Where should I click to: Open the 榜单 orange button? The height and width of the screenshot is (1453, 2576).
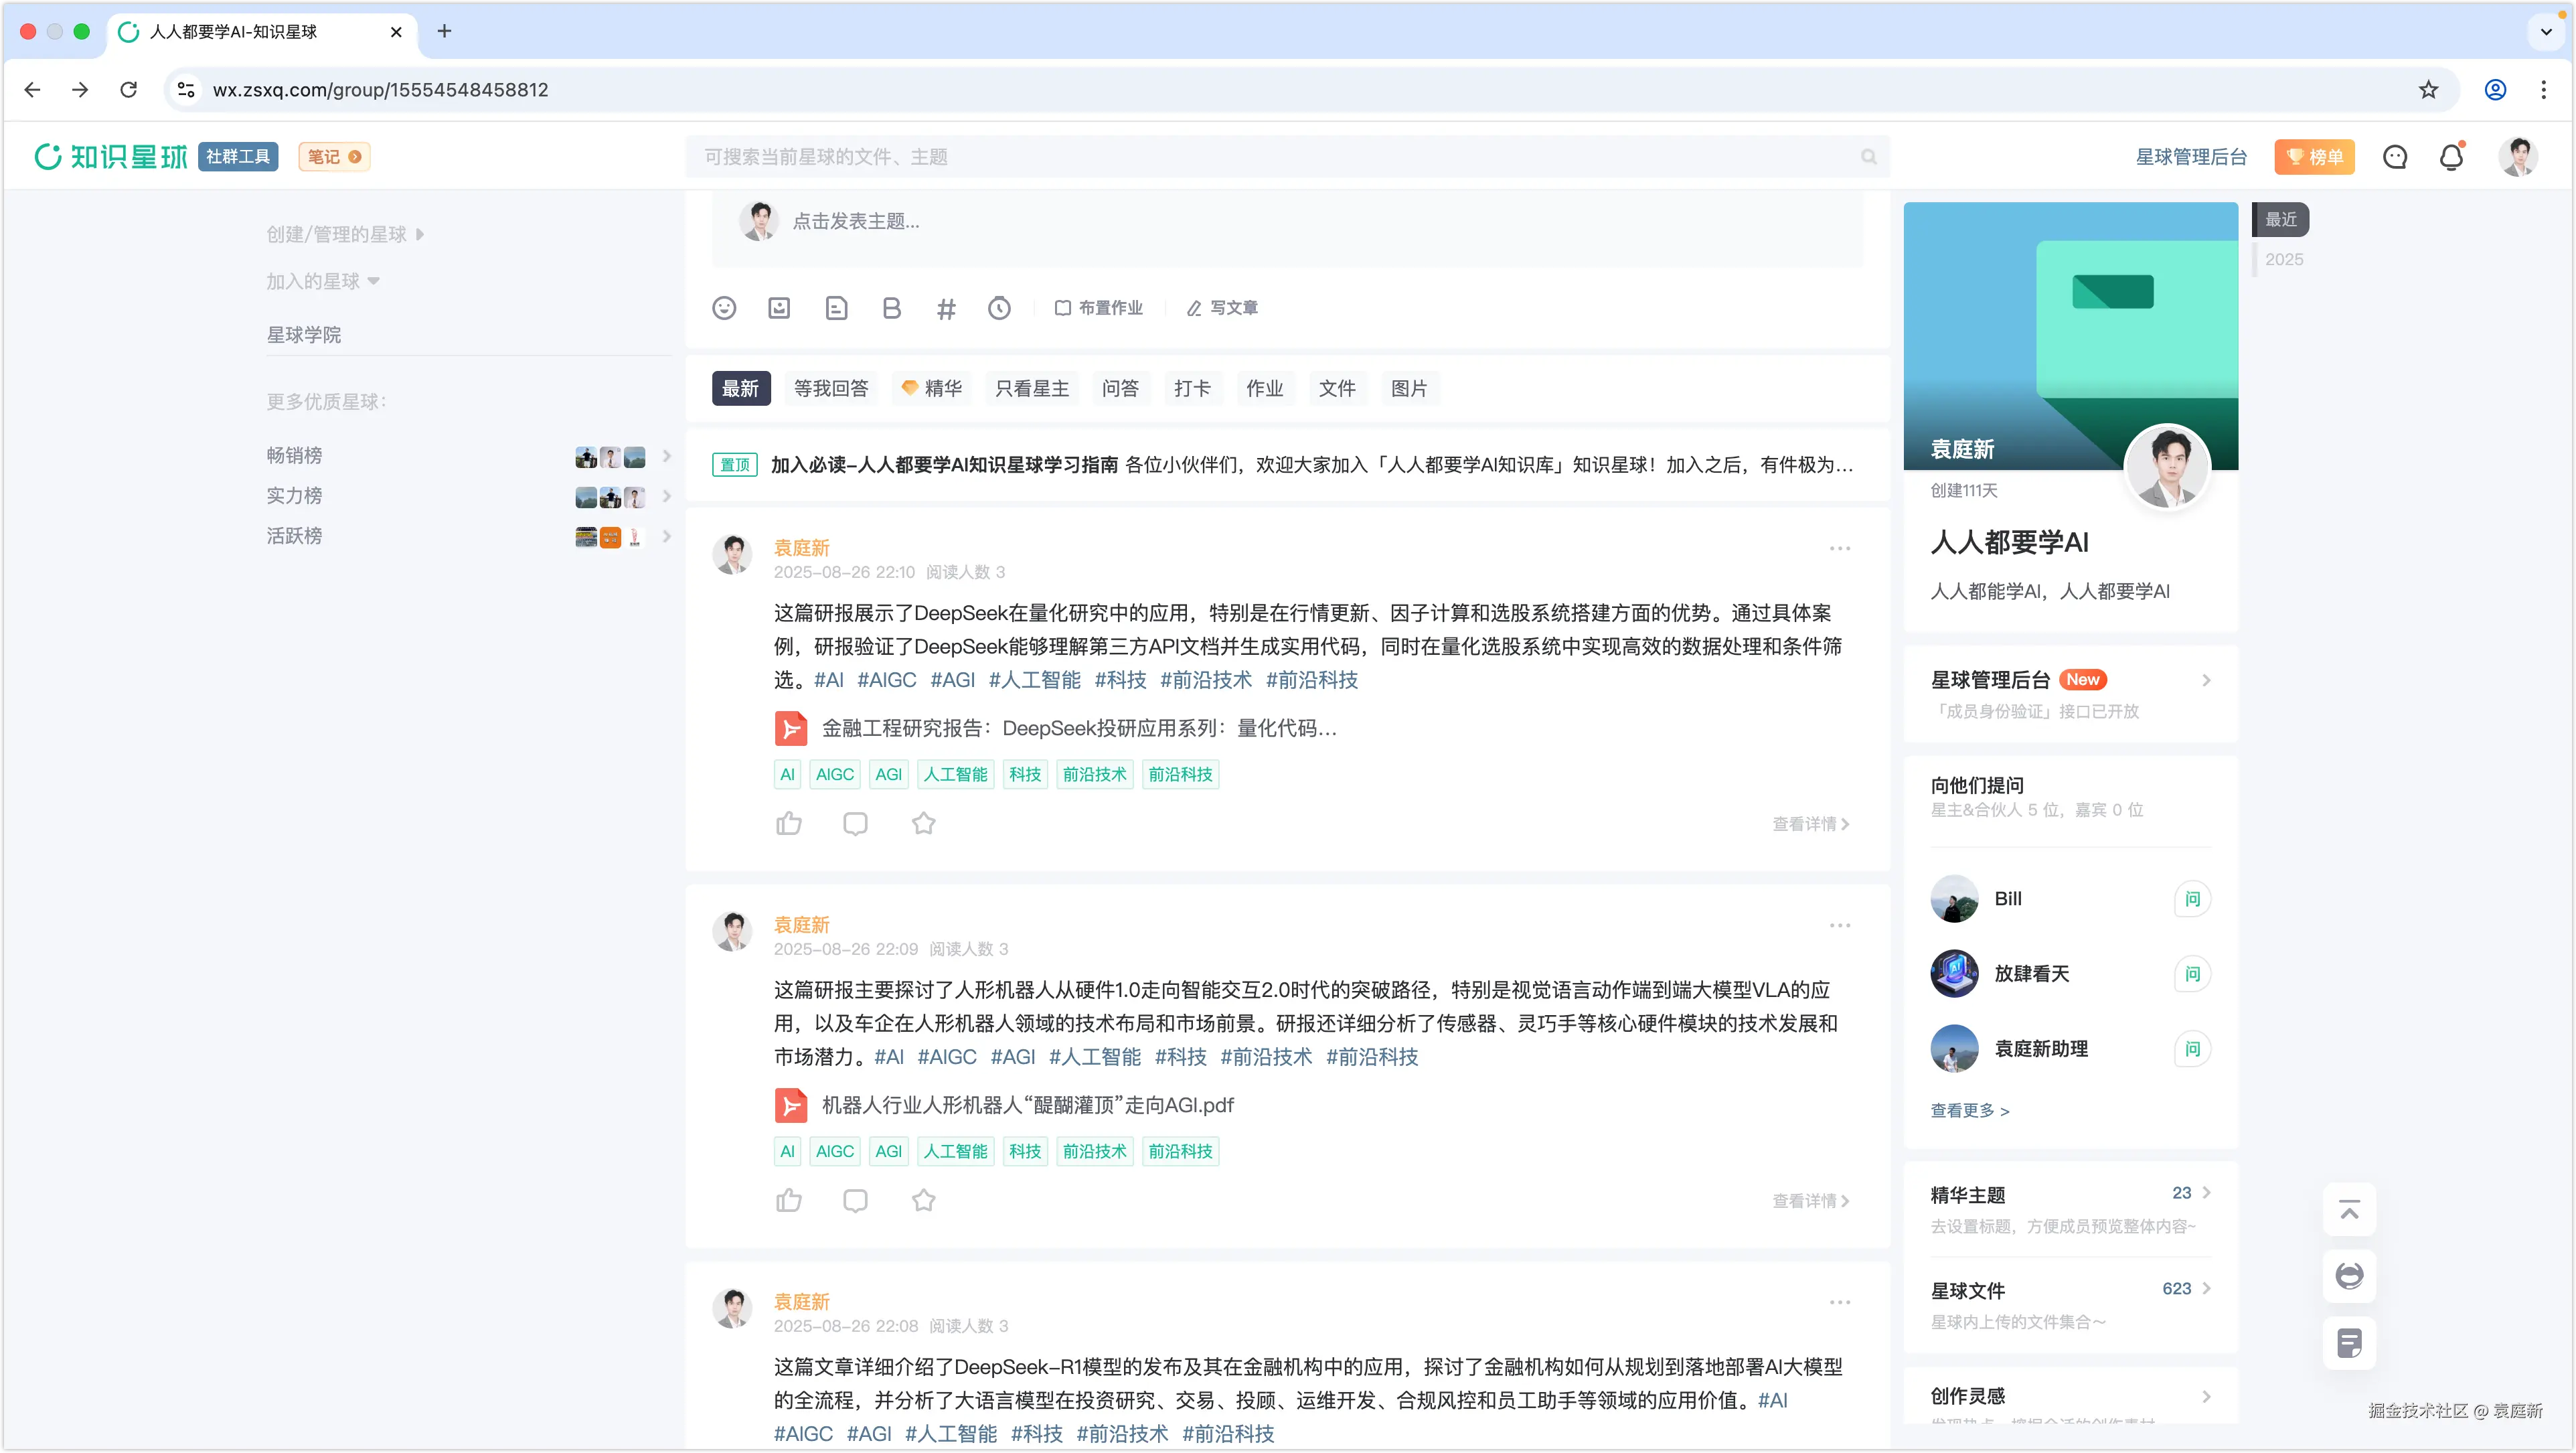click(2314, 157)
